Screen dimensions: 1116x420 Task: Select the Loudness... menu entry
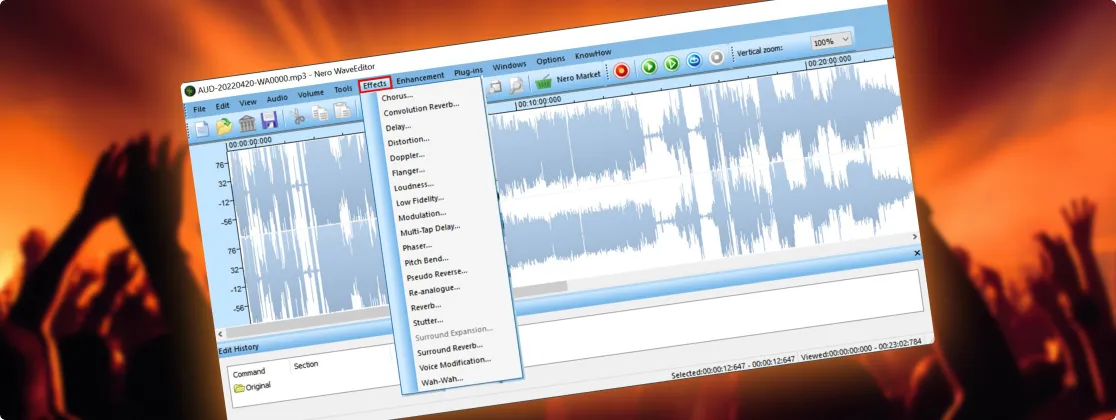pyautogui.click(x=414, y=186)
